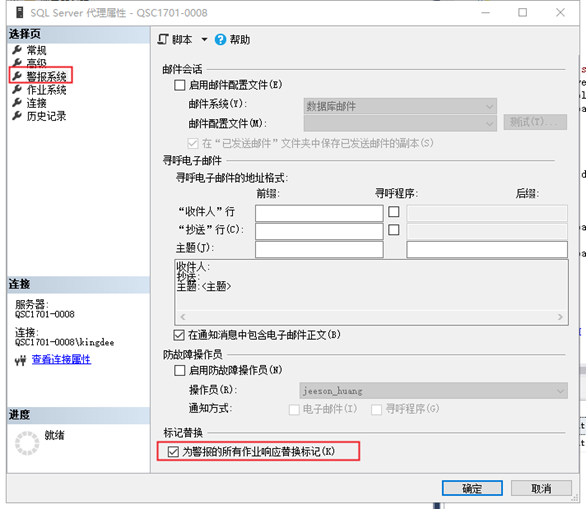Open the 高级 page in the list
Screen dimensions: 586x509
(36, 63)
